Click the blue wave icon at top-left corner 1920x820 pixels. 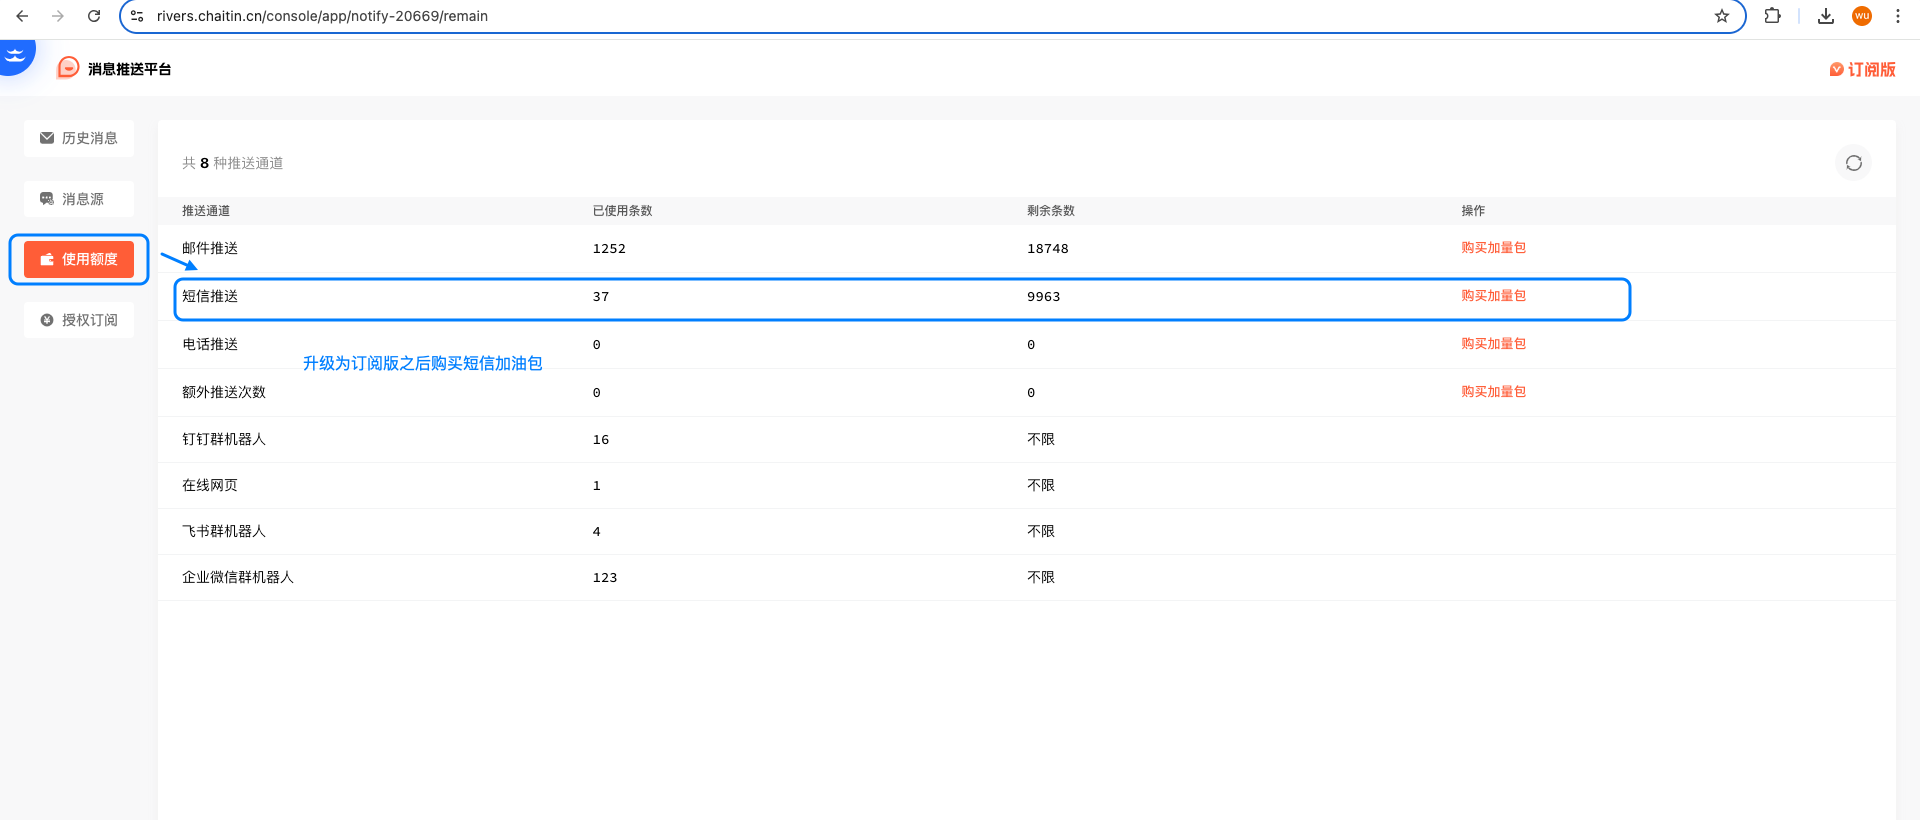click(15, 55)
